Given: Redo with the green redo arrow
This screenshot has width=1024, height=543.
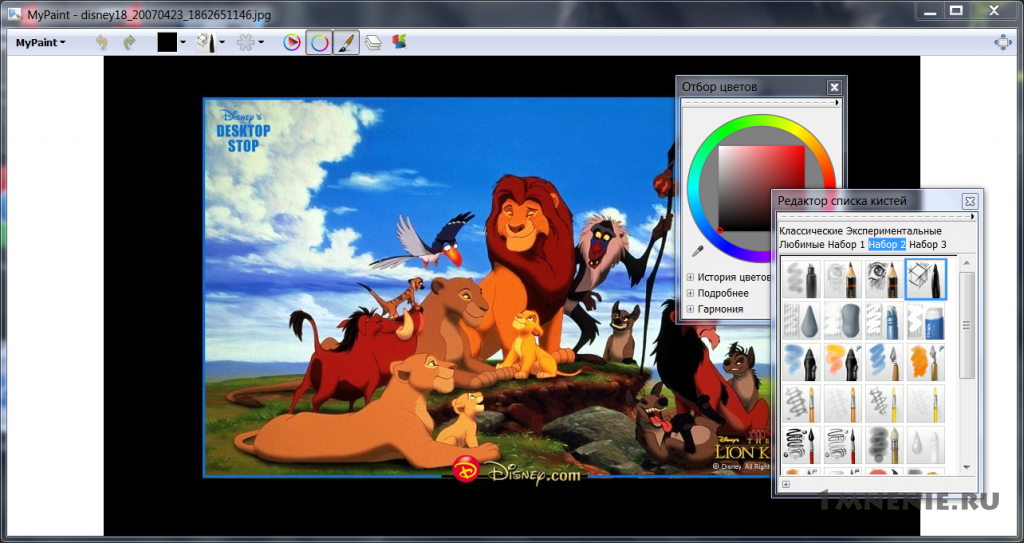Looking at the screenshot, I should [129, 42].
